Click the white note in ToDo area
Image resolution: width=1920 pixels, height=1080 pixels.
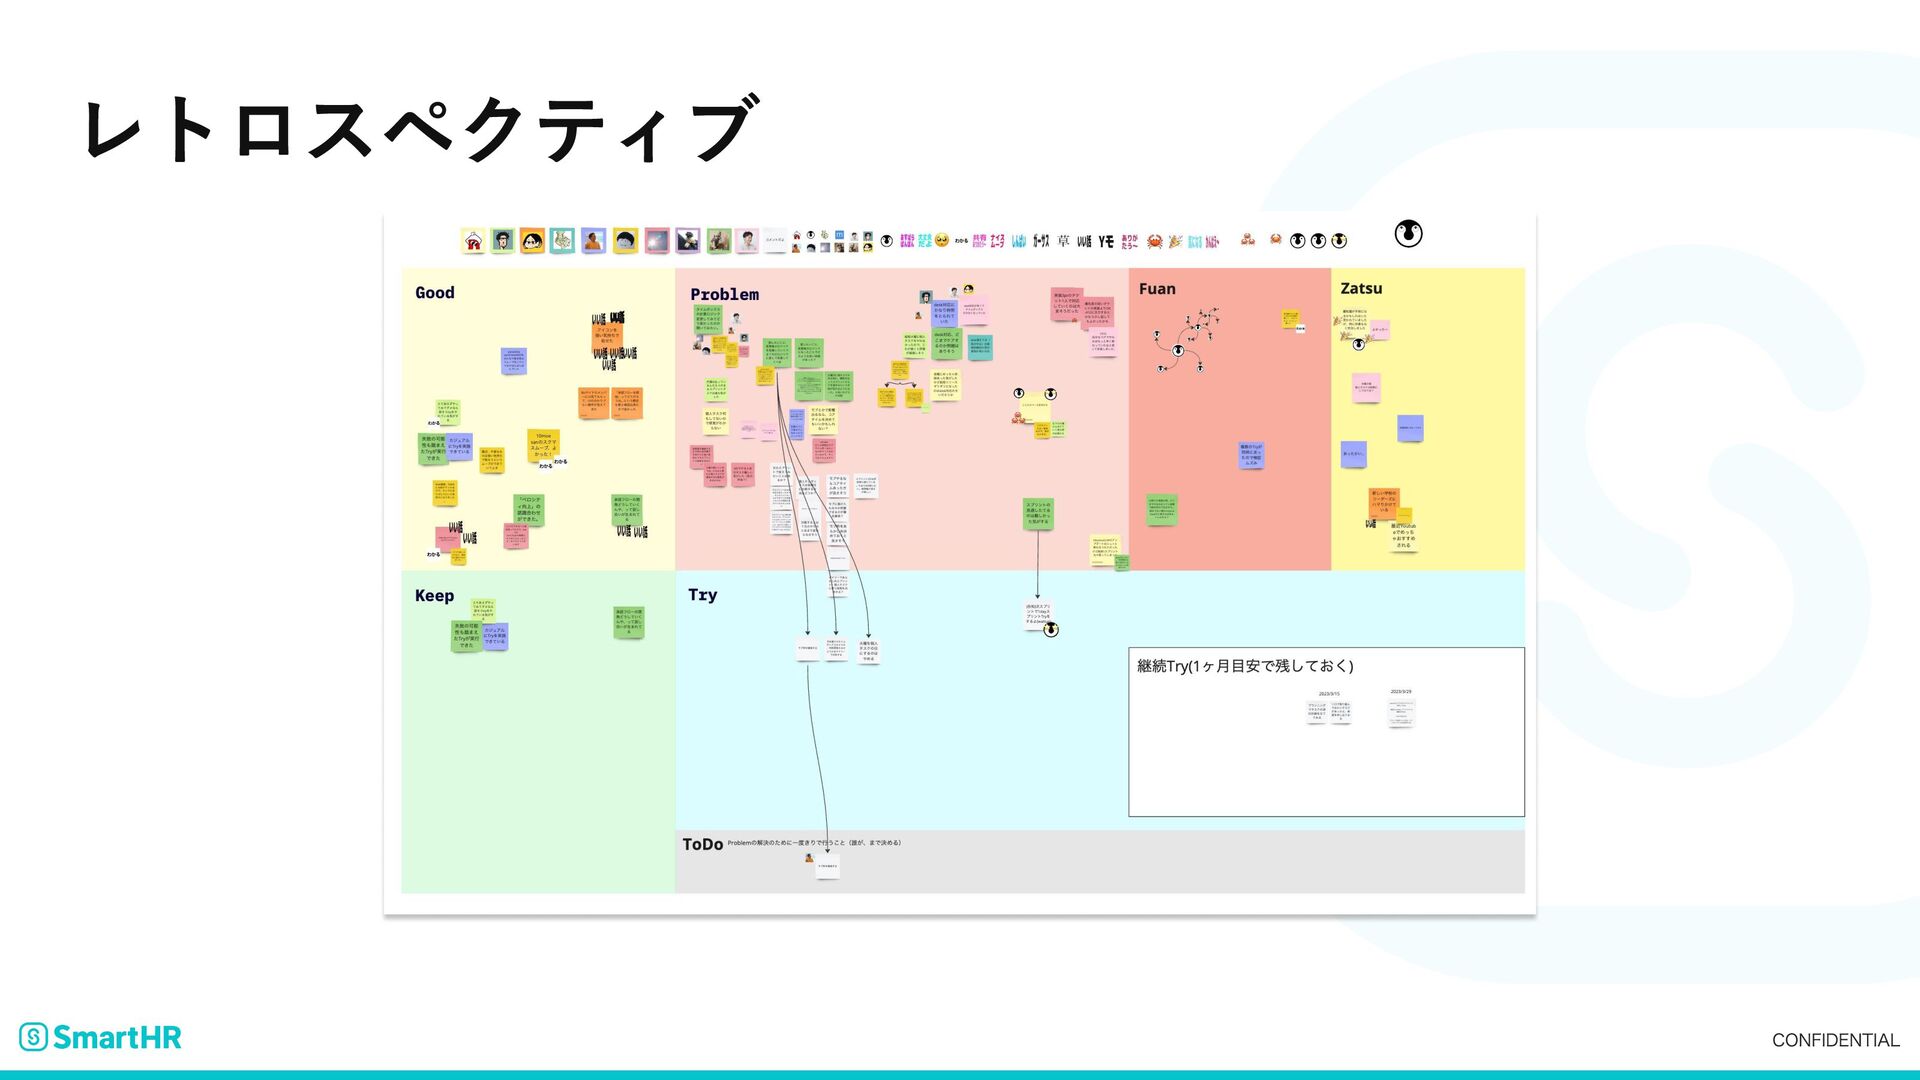click(827, 865)
